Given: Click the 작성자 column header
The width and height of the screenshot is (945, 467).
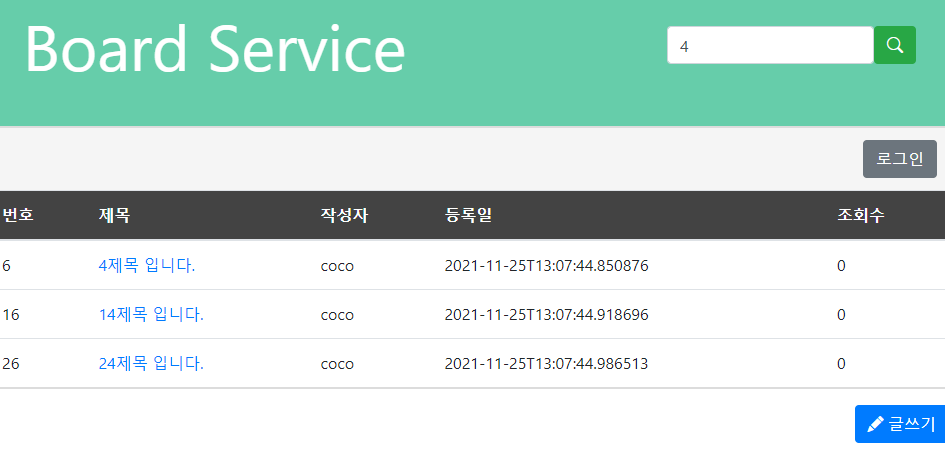Looking at the screenshot, I should tap(344, 215).
